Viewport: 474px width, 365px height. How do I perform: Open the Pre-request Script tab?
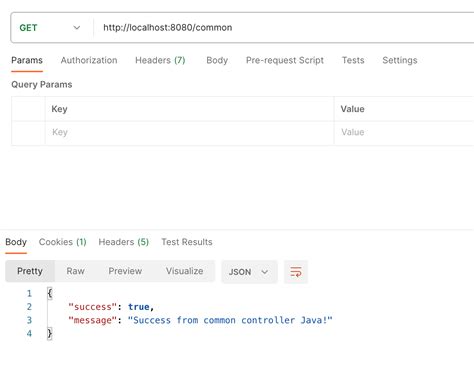(285, 60)
